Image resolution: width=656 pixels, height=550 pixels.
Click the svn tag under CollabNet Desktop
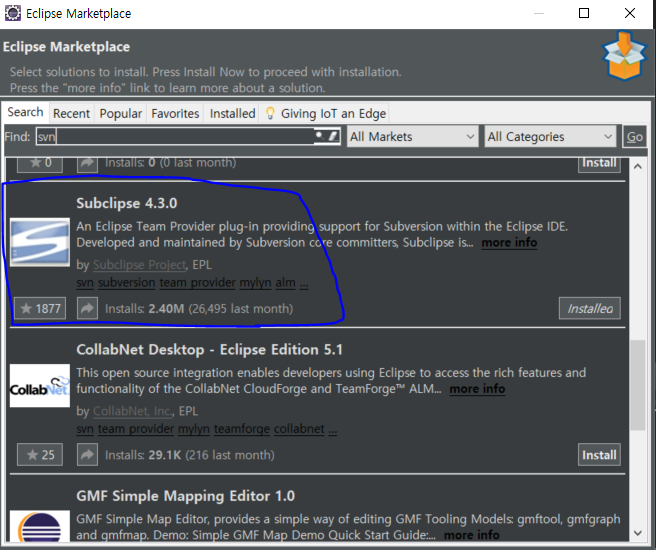click(85, 429)
